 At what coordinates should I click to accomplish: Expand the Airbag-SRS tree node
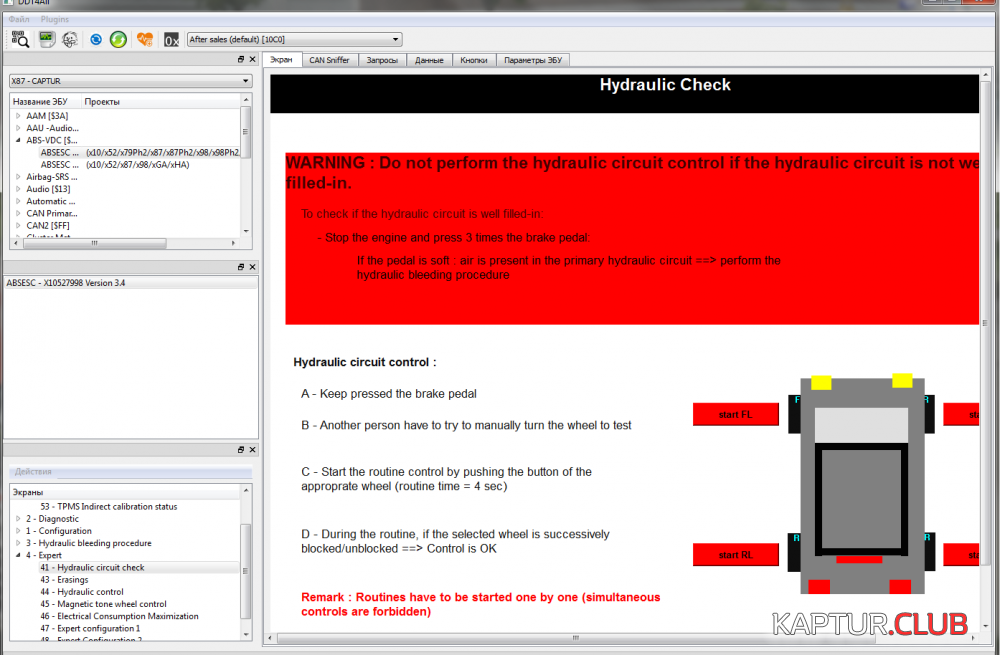pos(18,177)
